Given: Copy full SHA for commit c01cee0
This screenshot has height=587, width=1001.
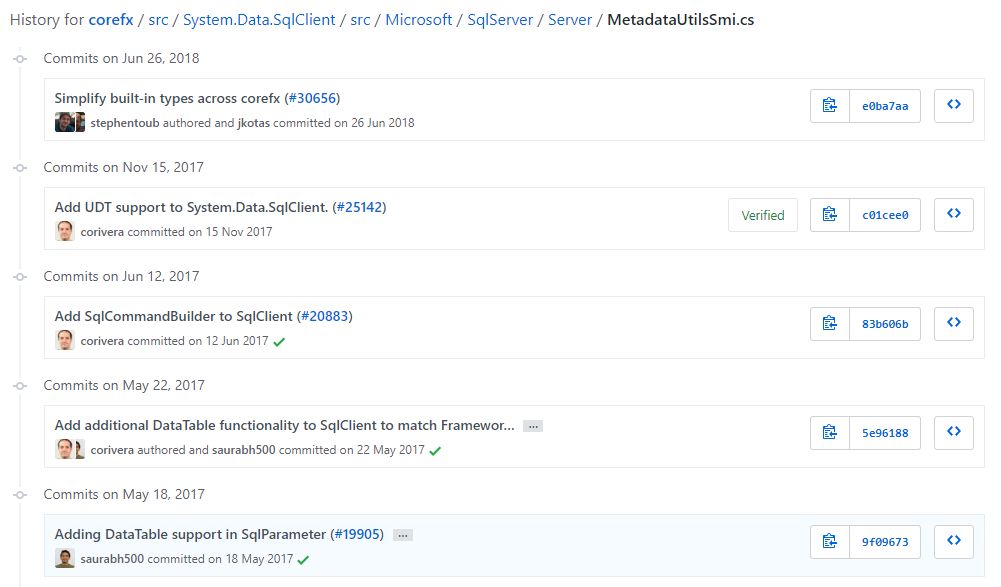Looking at the screenshot, I should pos(829,215).
